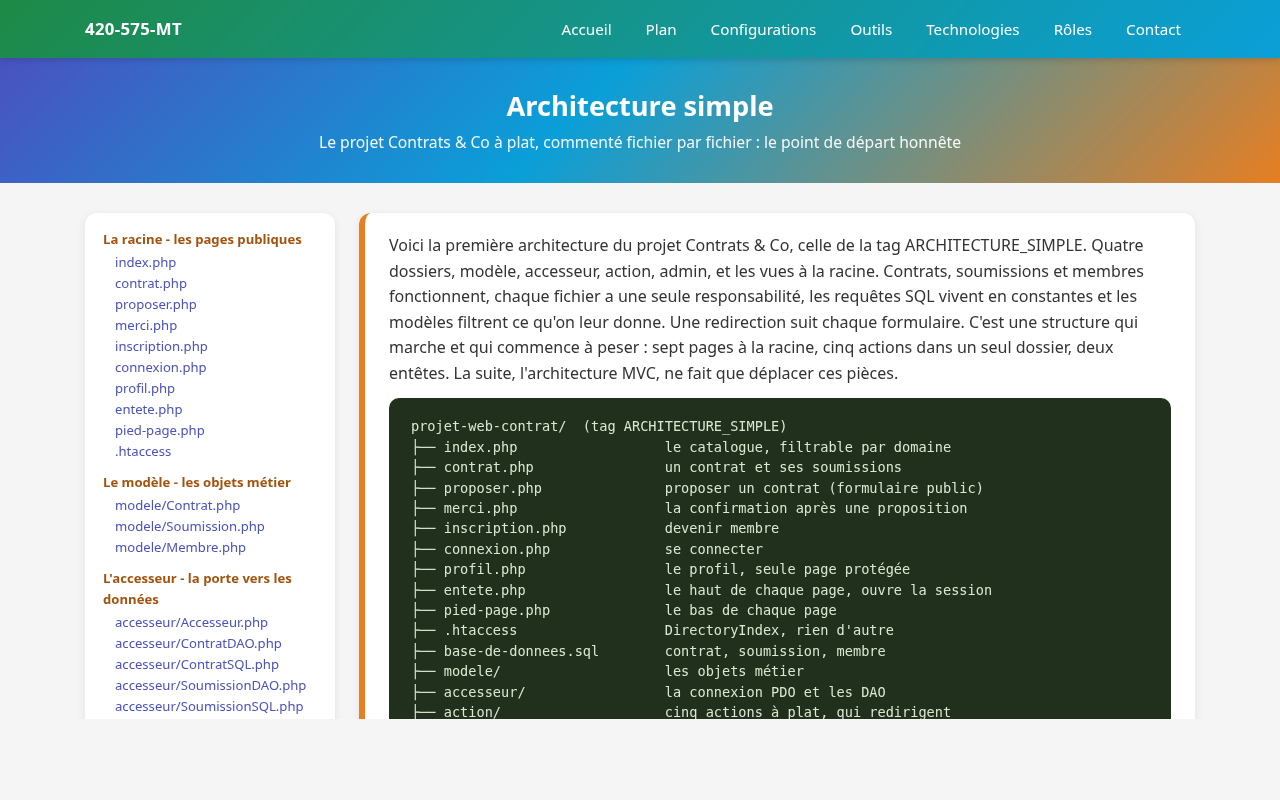Click the code comment 'le catalogue, filtrable par domaine'
This screenshot has width=1280, height=800.
click(x=808, y=447)
